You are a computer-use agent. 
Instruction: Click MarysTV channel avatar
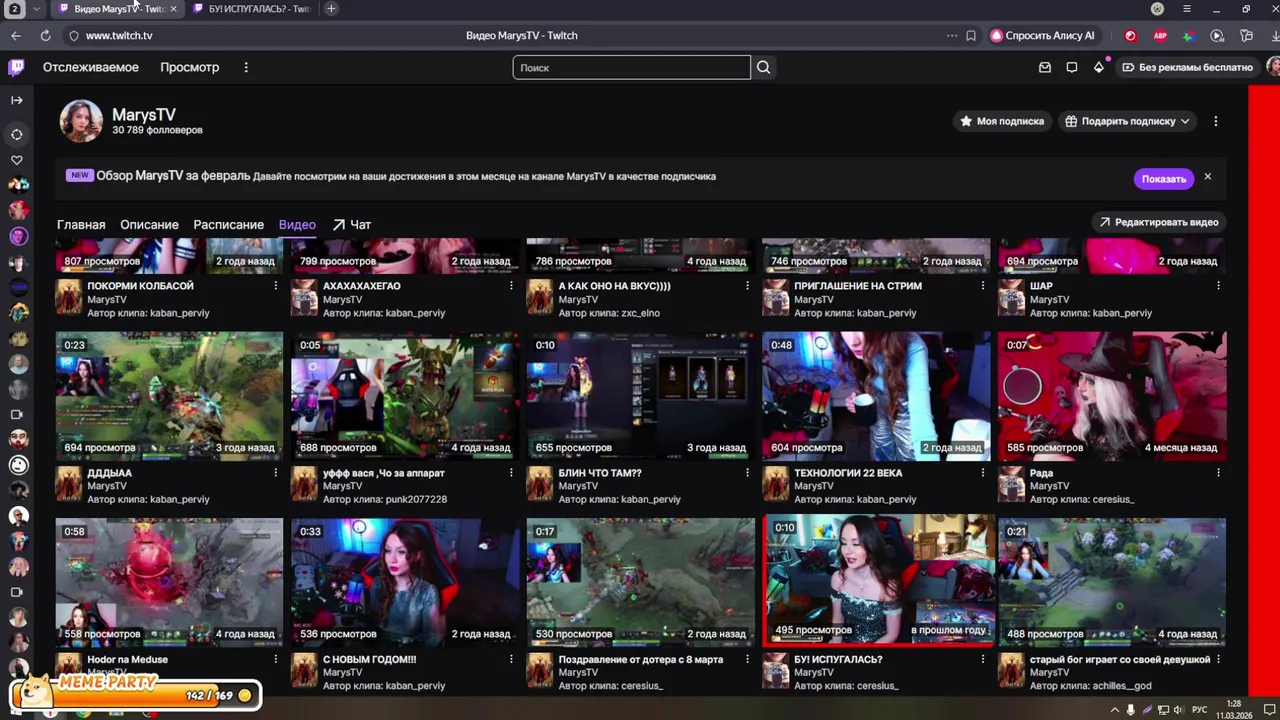pyautogui.click(x=81, y=121)
